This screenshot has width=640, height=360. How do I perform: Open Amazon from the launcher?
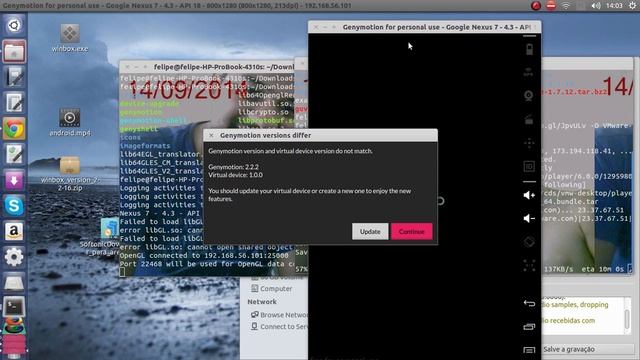(x=14, y=231)
